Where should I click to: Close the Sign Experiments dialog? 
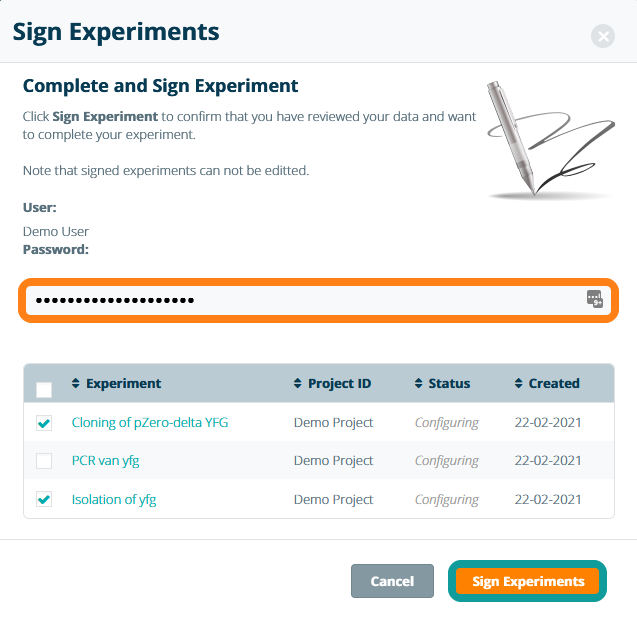click(602, 37)
